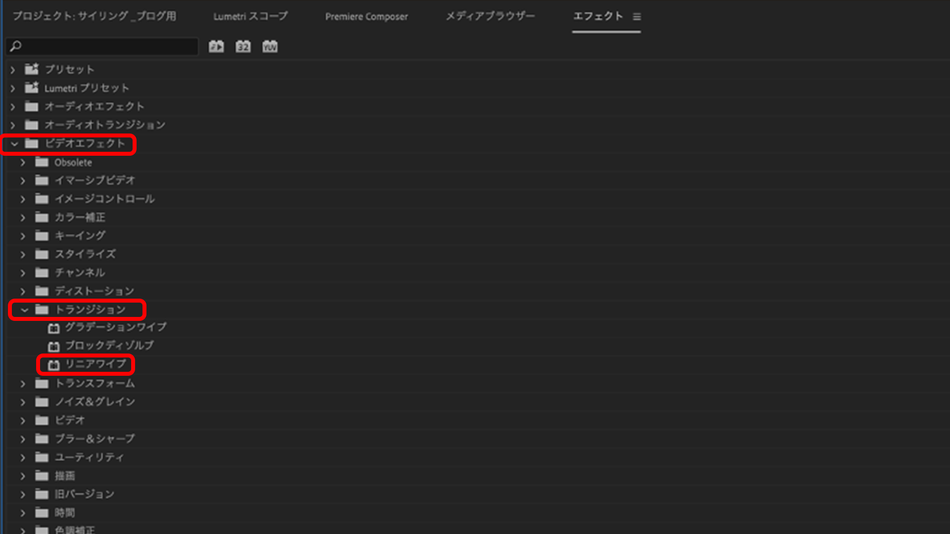Image resolution: width=950 pixels, height=534 pixels.
Task: Click the accelerated effects filter icon
Action: click(x=216, y=47)
